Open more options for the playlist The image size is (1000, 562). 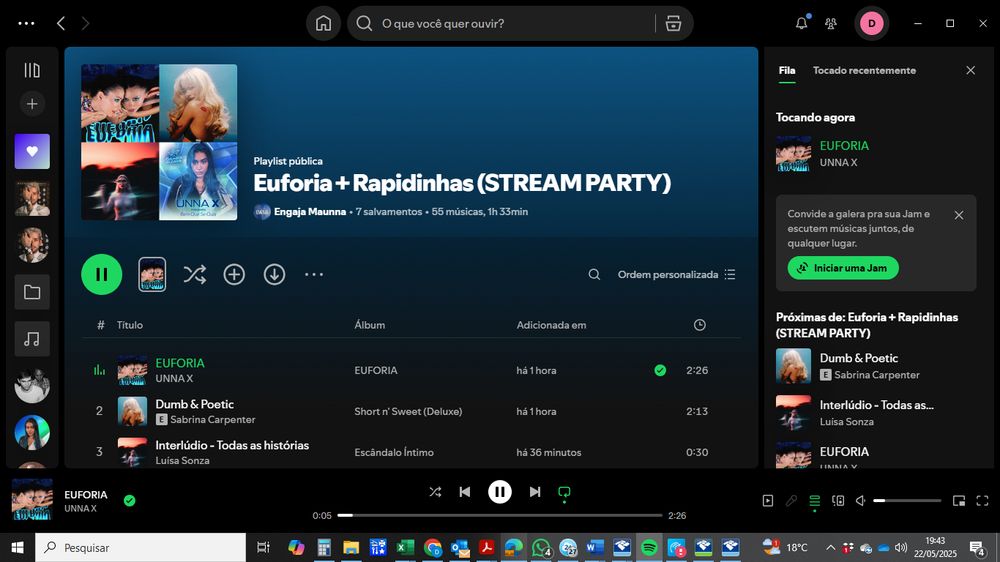pos(314,274)
